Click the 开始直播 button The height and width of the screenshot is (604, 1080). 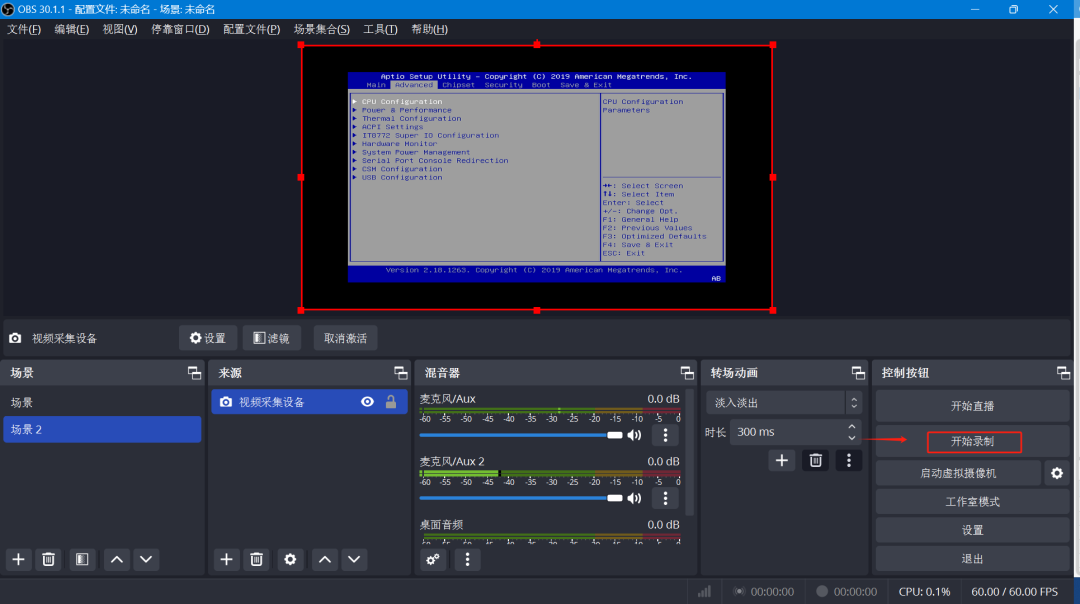coord(973,406)
